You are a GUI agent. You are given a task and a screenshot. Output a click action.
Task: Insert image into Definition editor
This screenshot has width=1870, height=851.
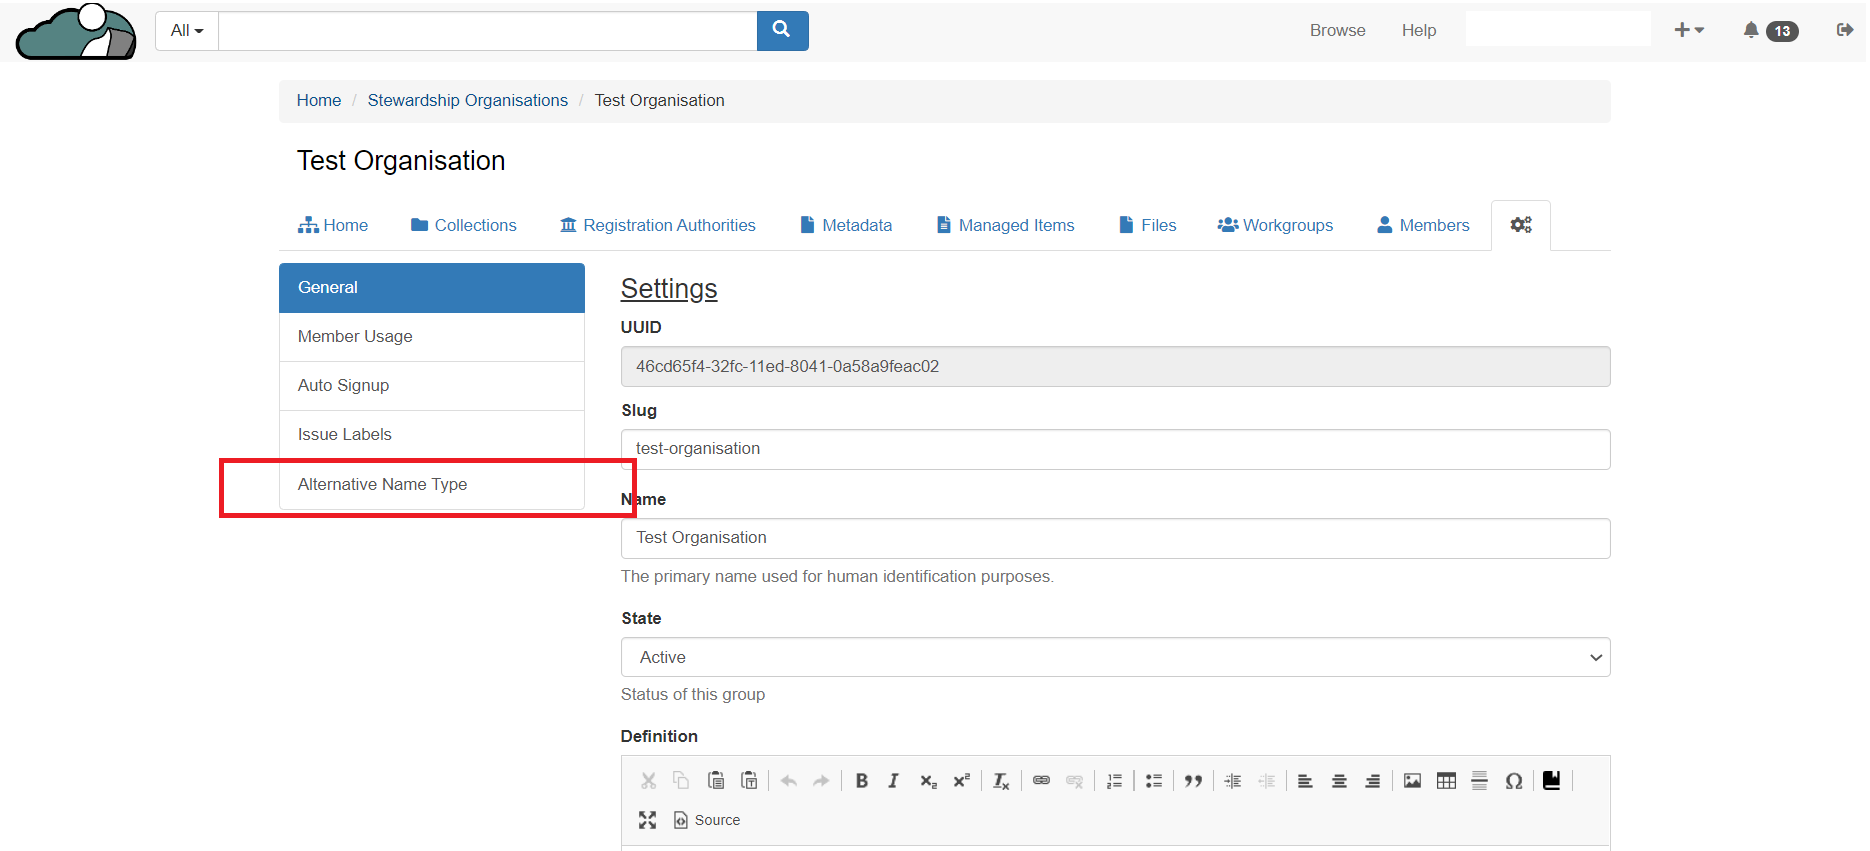coord(1412,781)
